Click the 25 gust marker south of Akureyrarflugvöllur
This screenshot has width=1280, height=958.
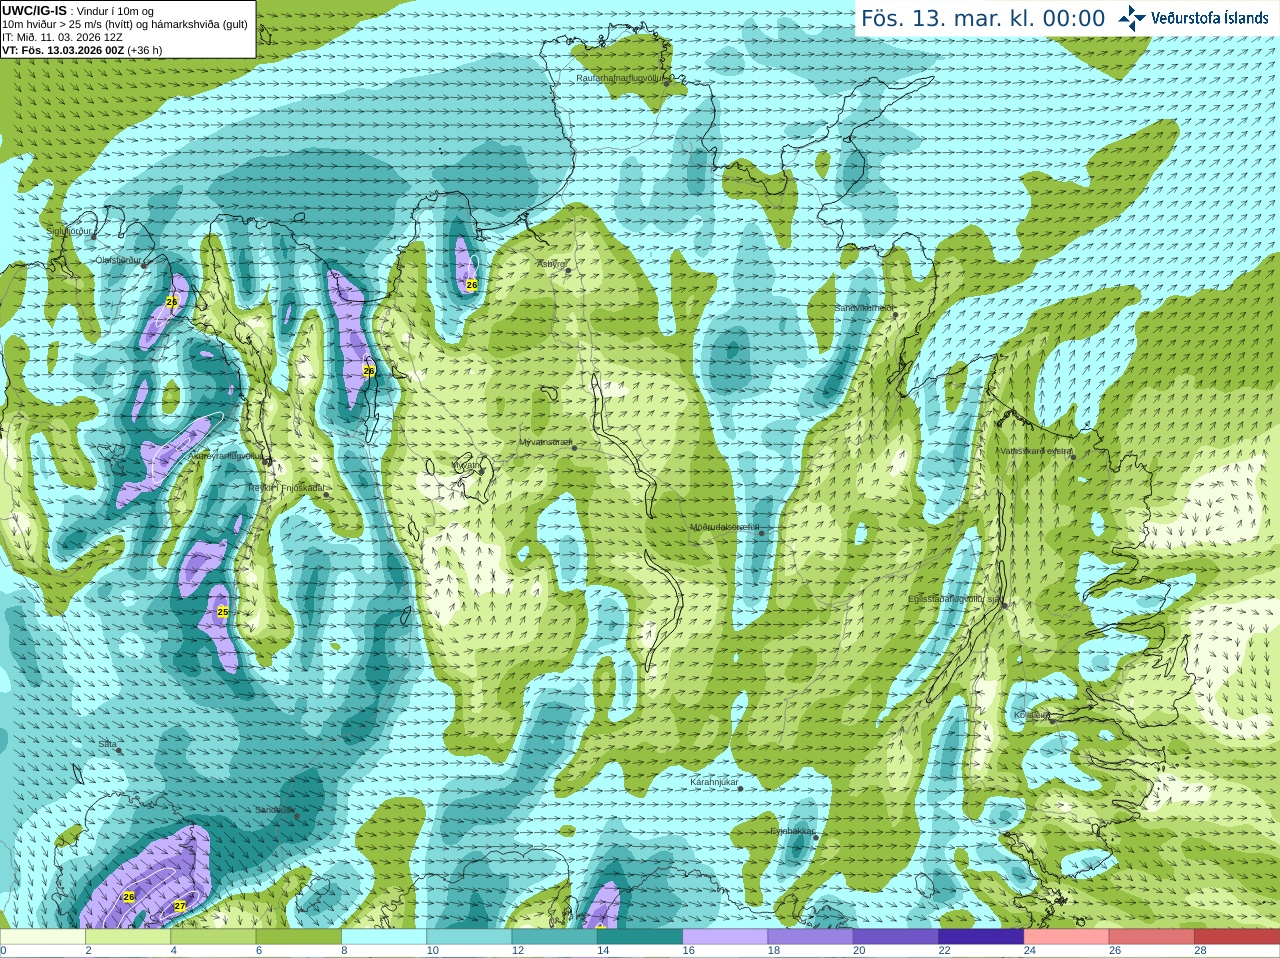223,612
